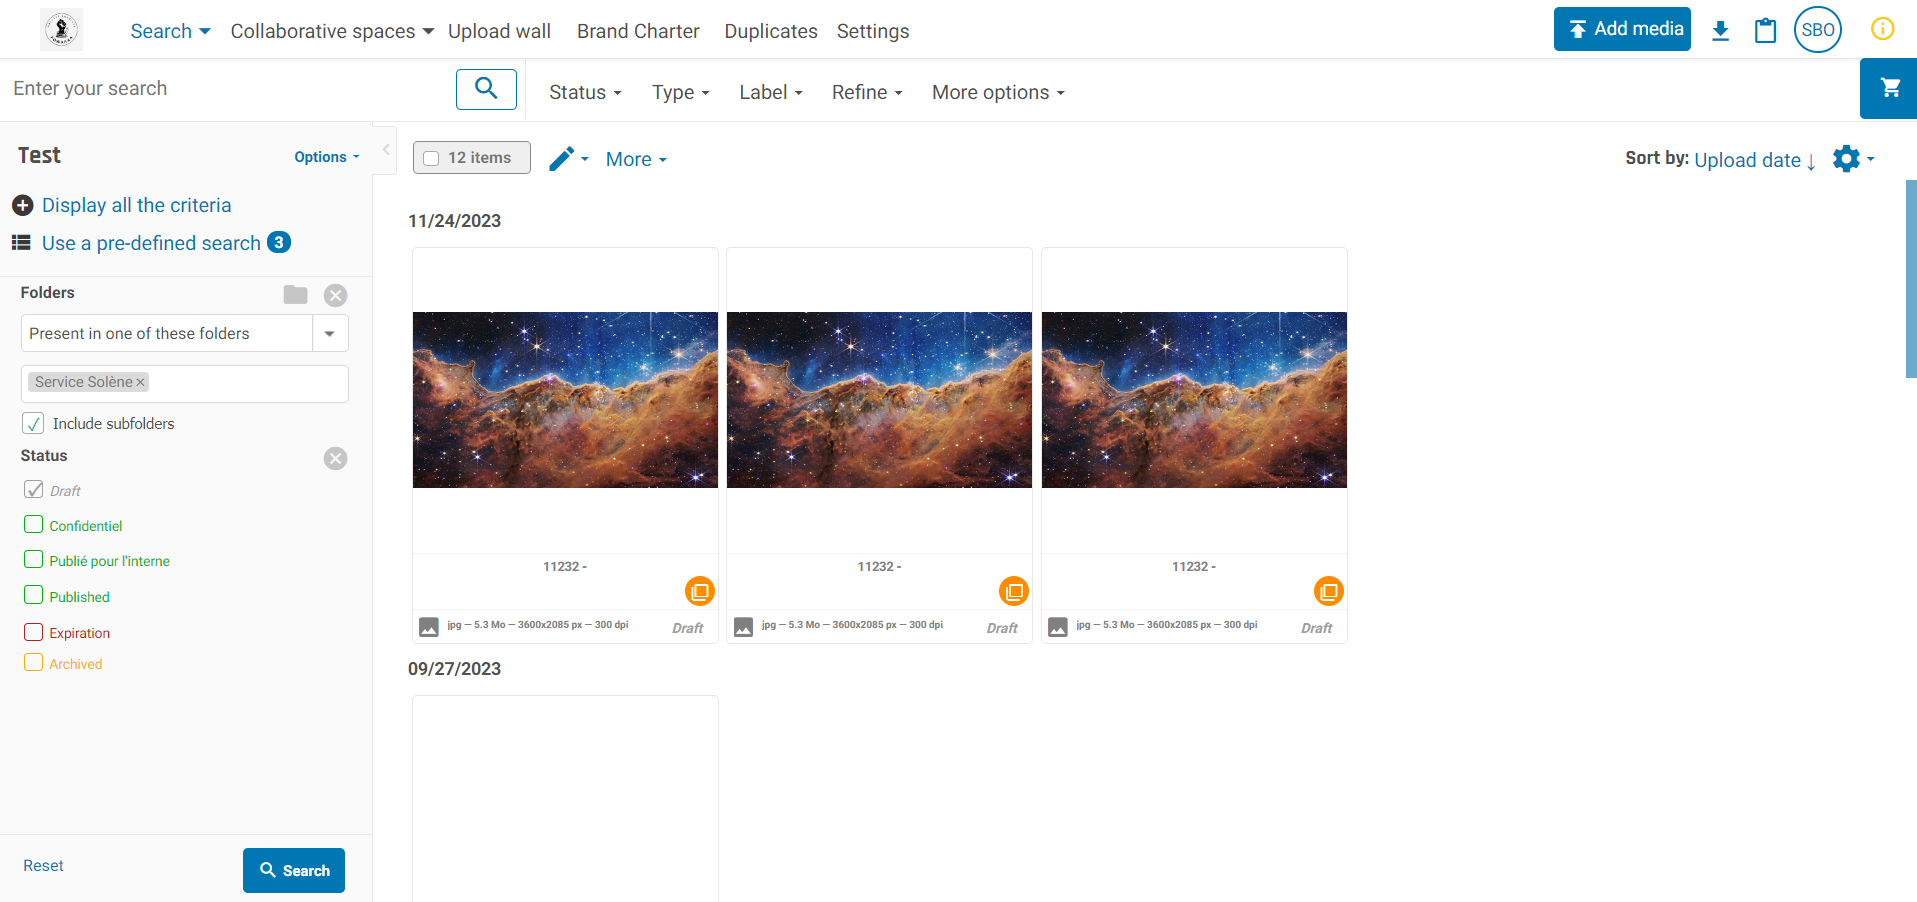Screen dimensions: 1917x902
Task: Remove the Status criterion with X icon
Action: click(336, 458)
